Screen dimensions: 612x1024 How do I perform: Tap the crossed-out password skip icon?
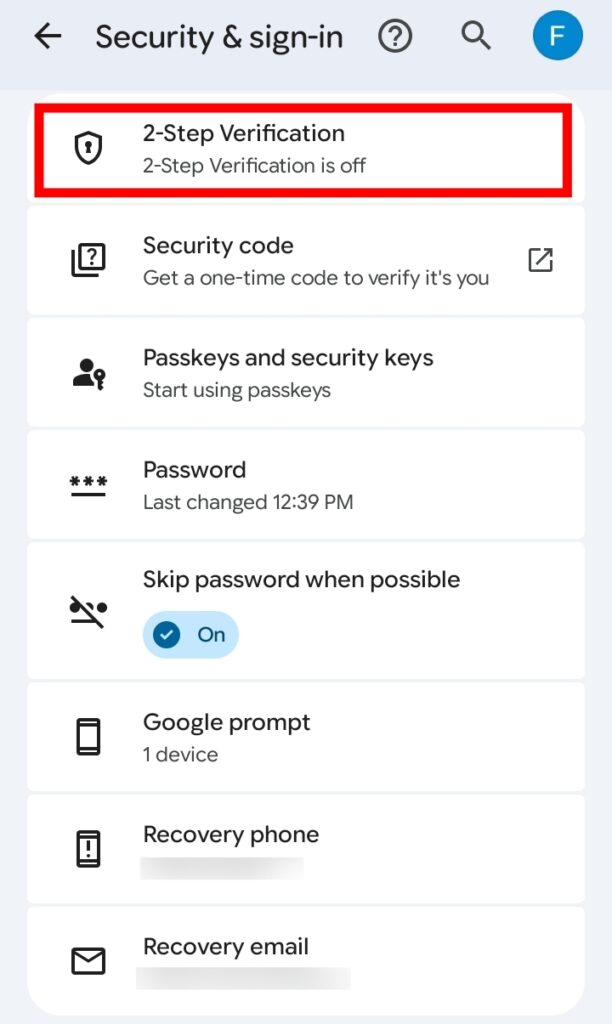(x=89, y=610)
